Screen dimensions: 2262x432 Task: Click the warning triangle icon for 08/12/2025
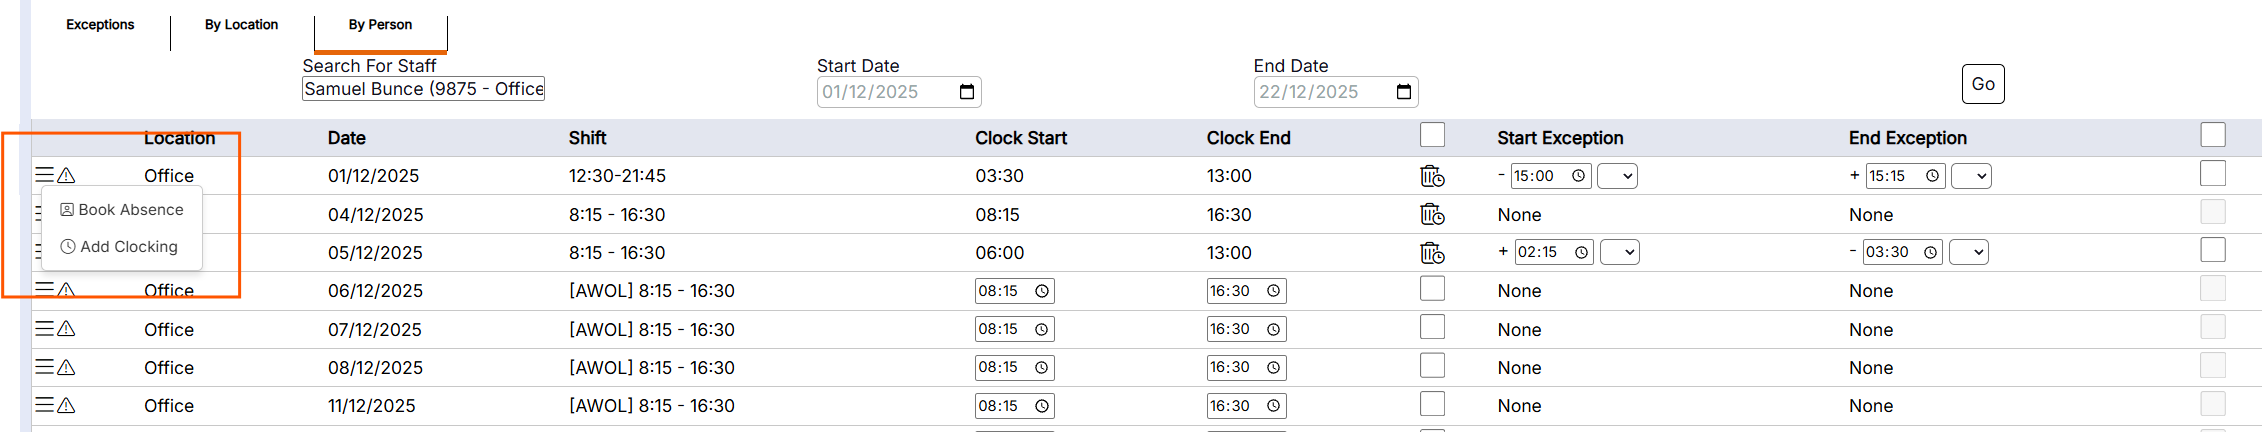pos(67,367)
